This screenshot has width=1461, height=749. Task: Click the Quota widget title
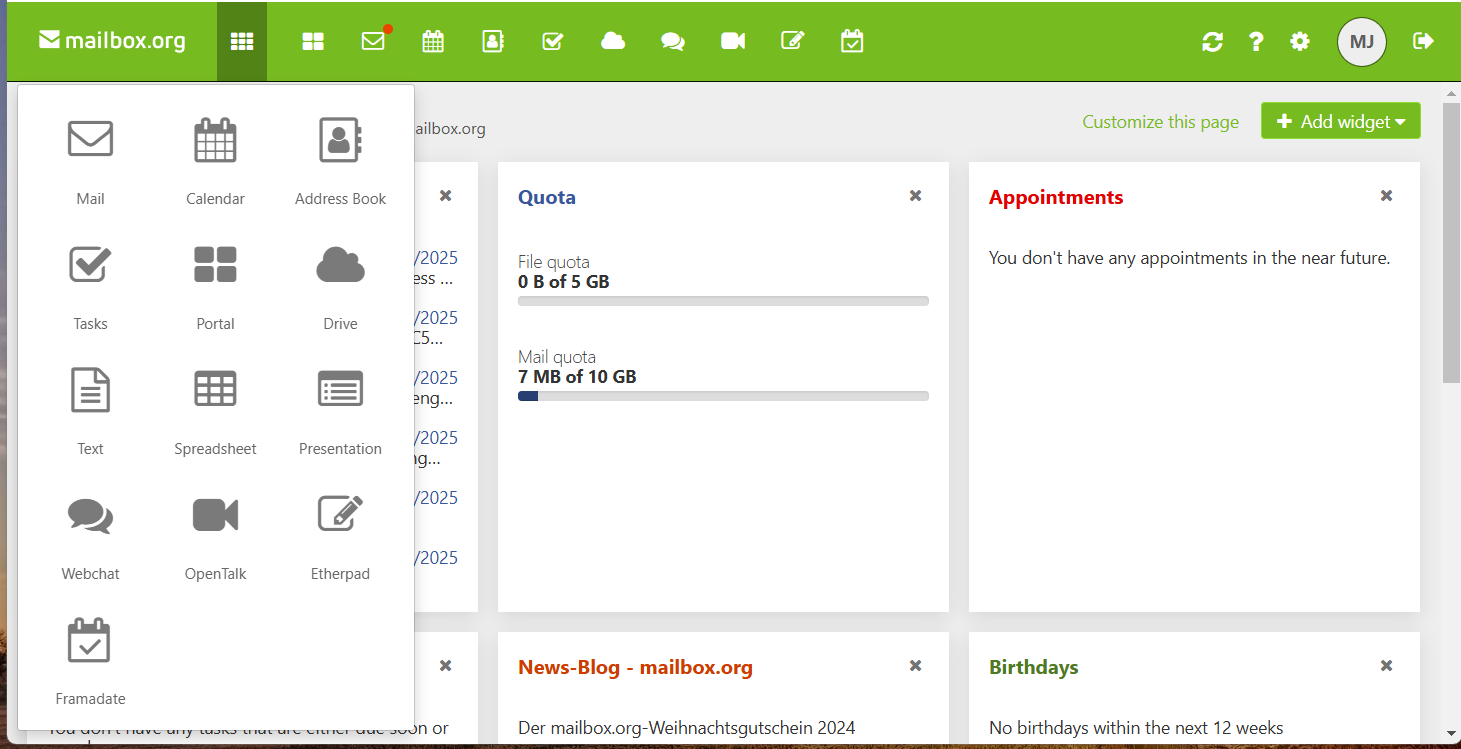(547, 197)
